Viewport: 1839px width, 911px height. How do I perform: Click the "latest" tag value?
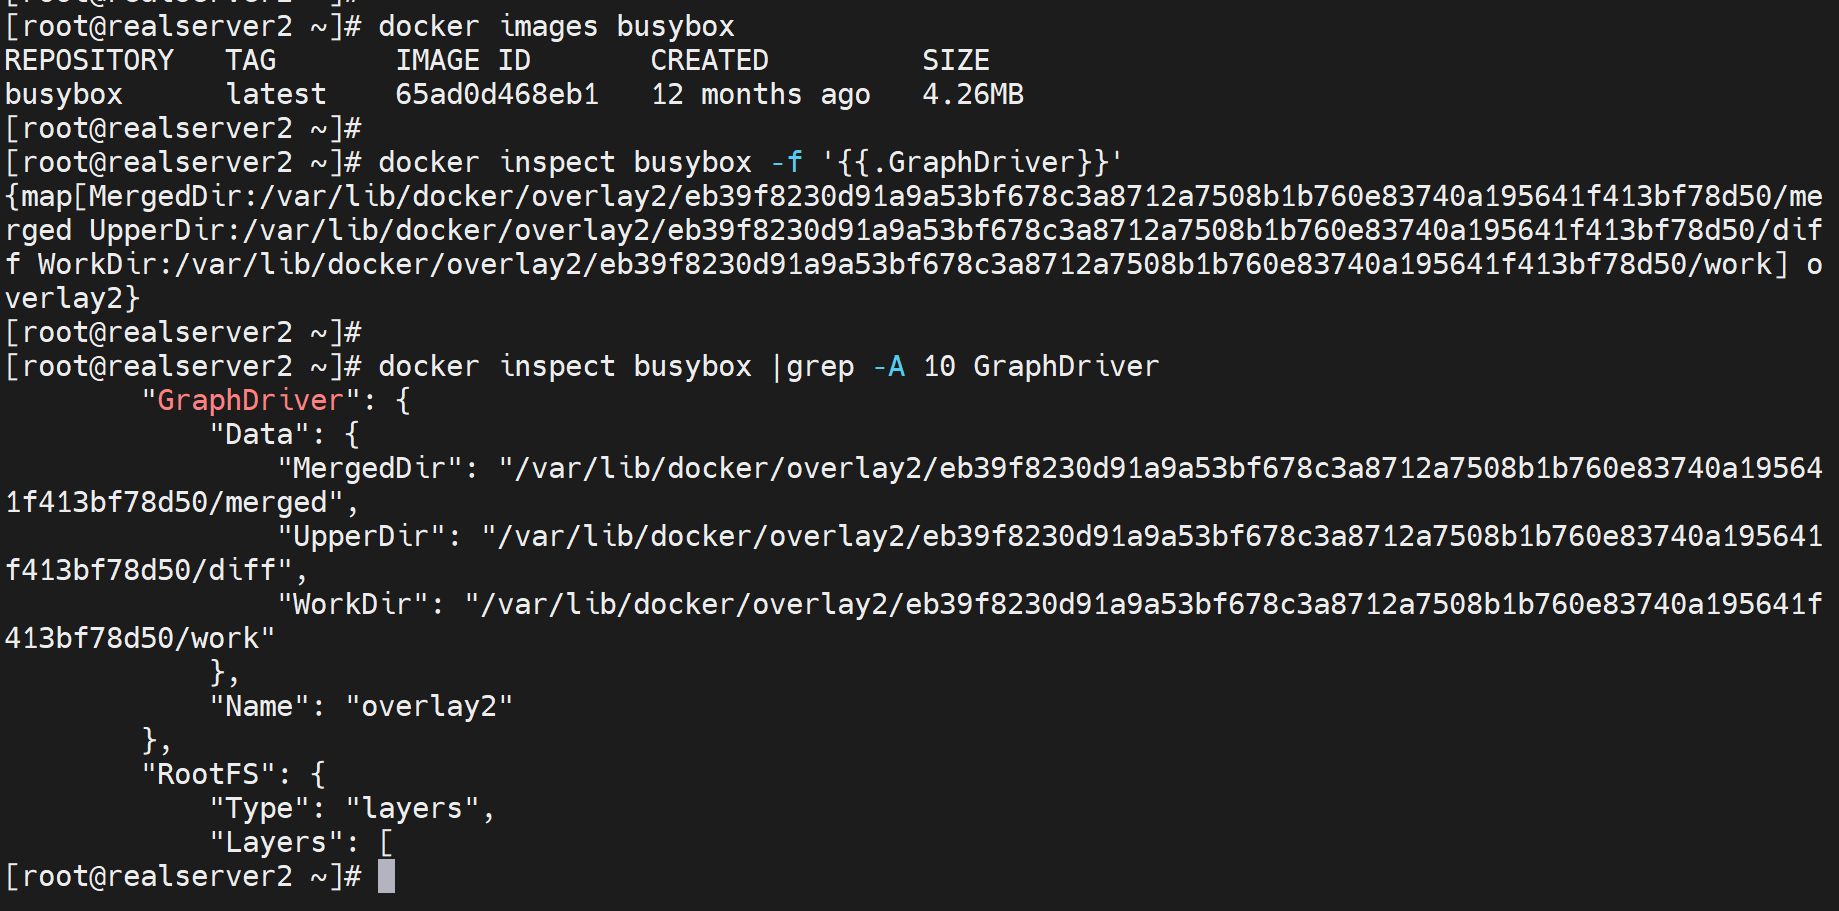click(x=276, y=95)
